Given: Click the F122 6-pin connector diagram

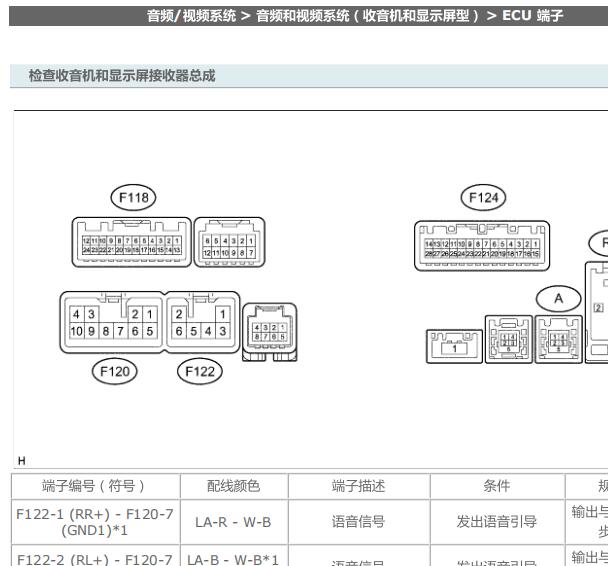Looking at the screenshot, I should tap(203, 323).
